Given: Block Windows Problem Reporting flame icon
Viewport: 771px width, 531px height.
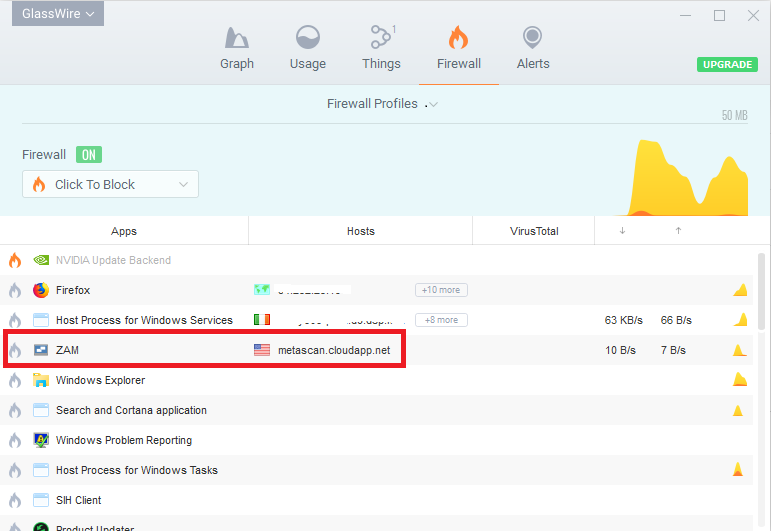Looking at the screenshot, I should (15, 440).
